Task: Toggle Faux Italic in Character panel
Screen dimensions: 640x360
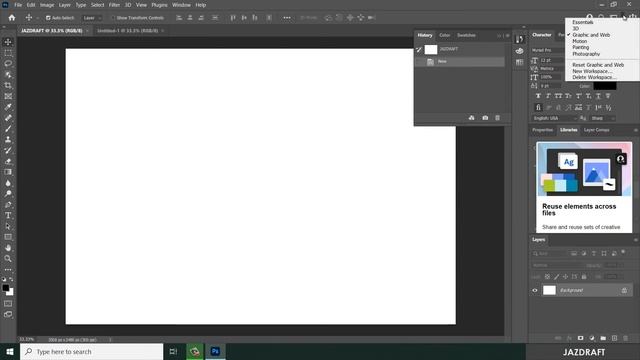Action: pyautogui.click(x=548, y=96)
